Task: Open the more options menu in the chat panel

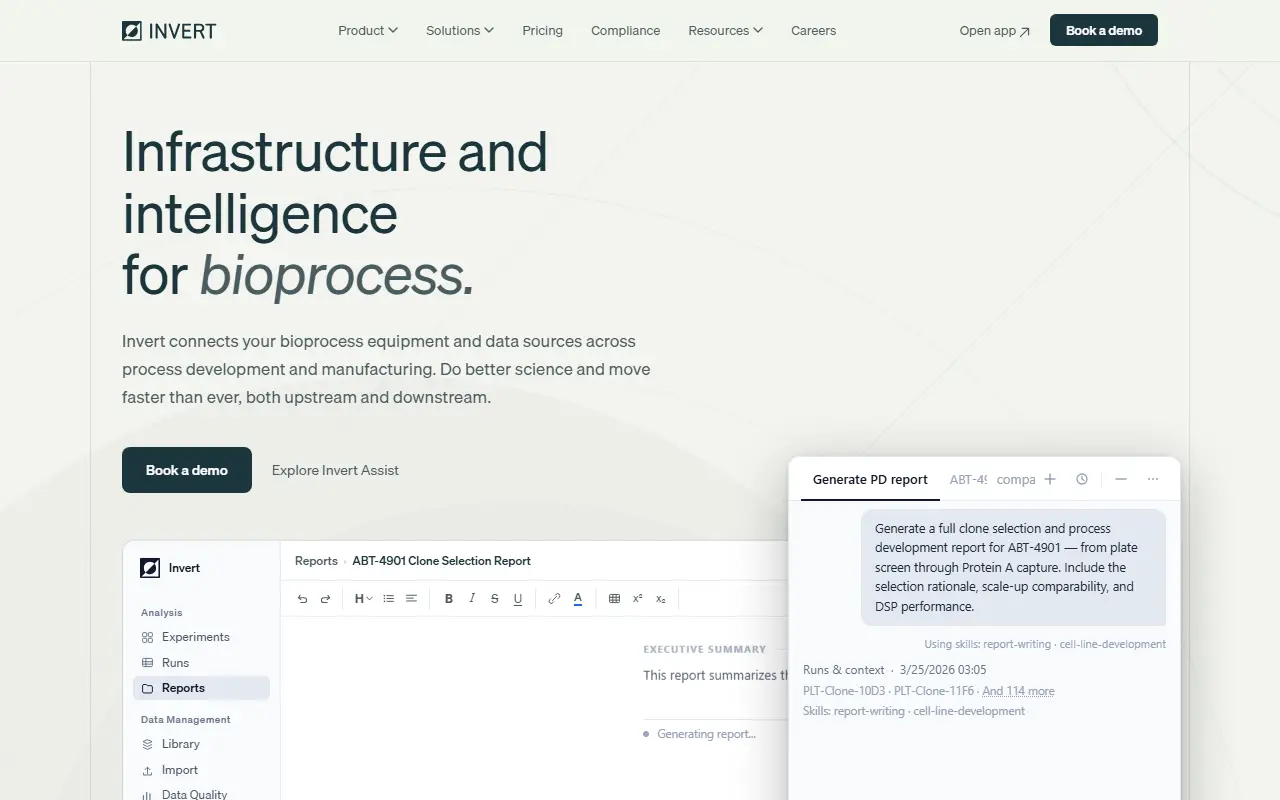Action: coord(1153,480)
